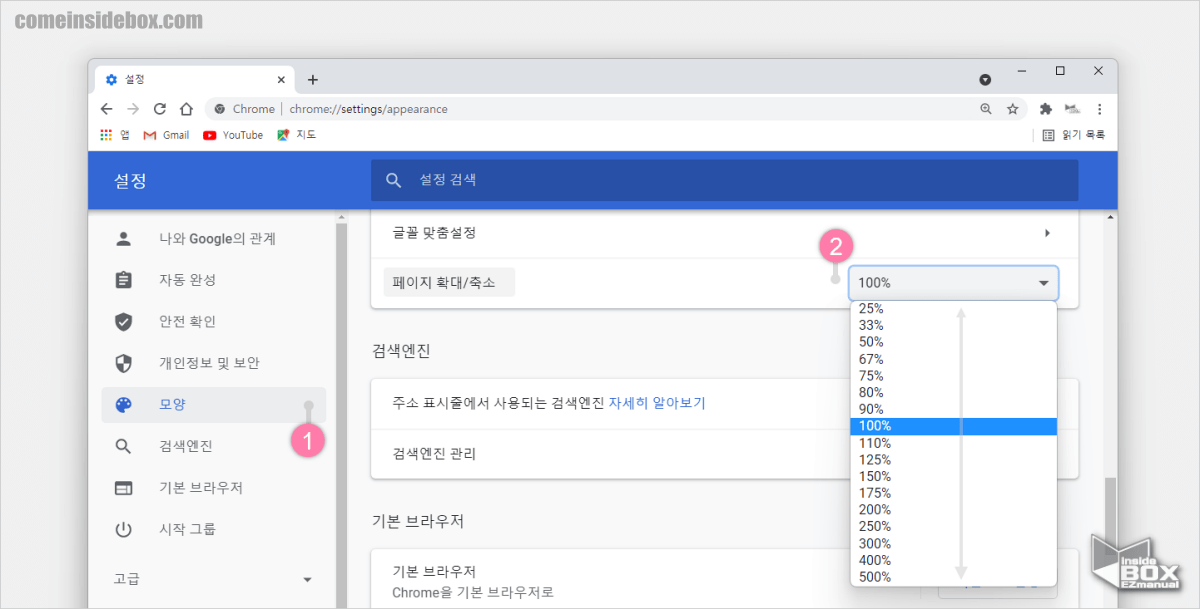Open the Extensions puzzle icon
Screen dimensions: 1200x609
tap(1046, 109)
